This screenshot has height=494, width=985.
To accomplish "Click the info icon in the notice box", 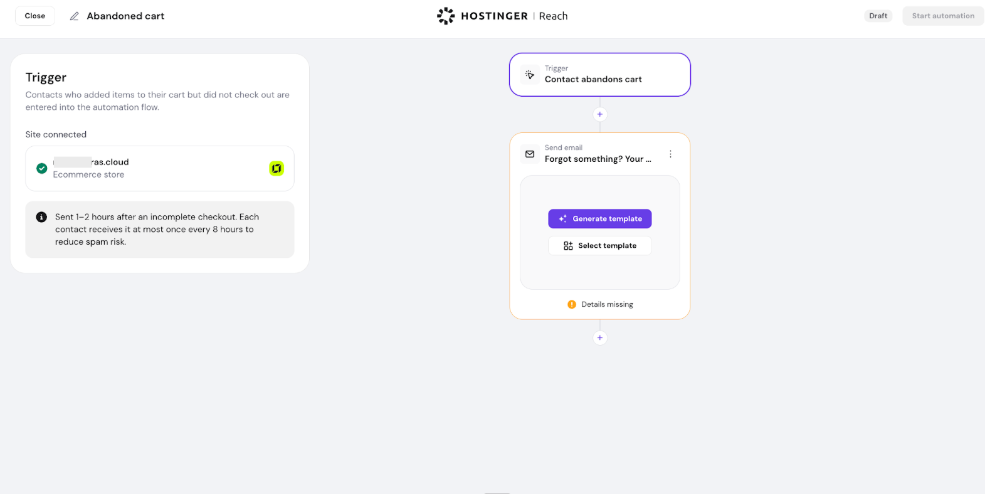I will click(x=41, y=217).
